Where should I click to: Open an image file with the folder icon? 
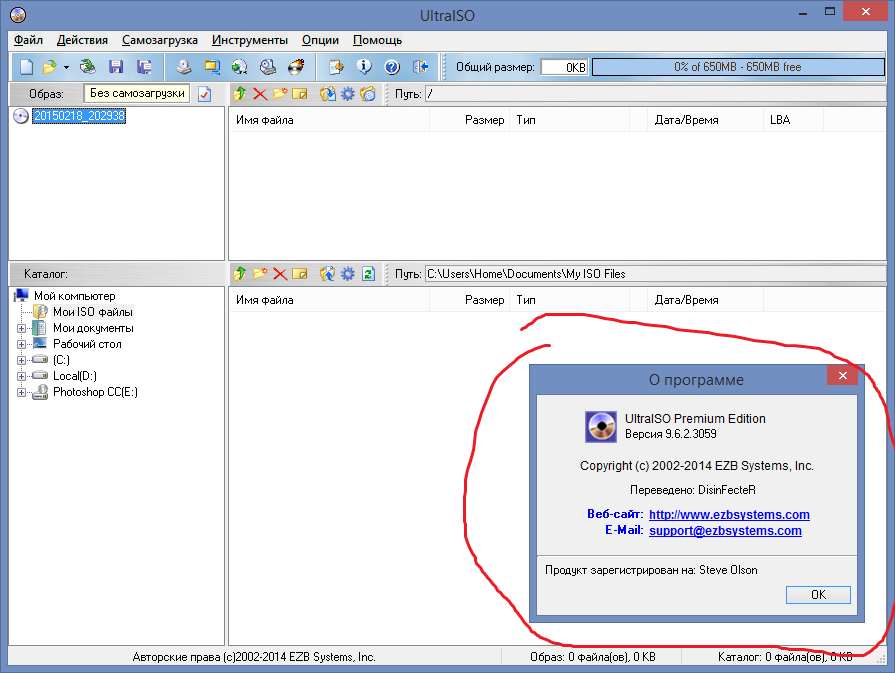click(50, 67)
